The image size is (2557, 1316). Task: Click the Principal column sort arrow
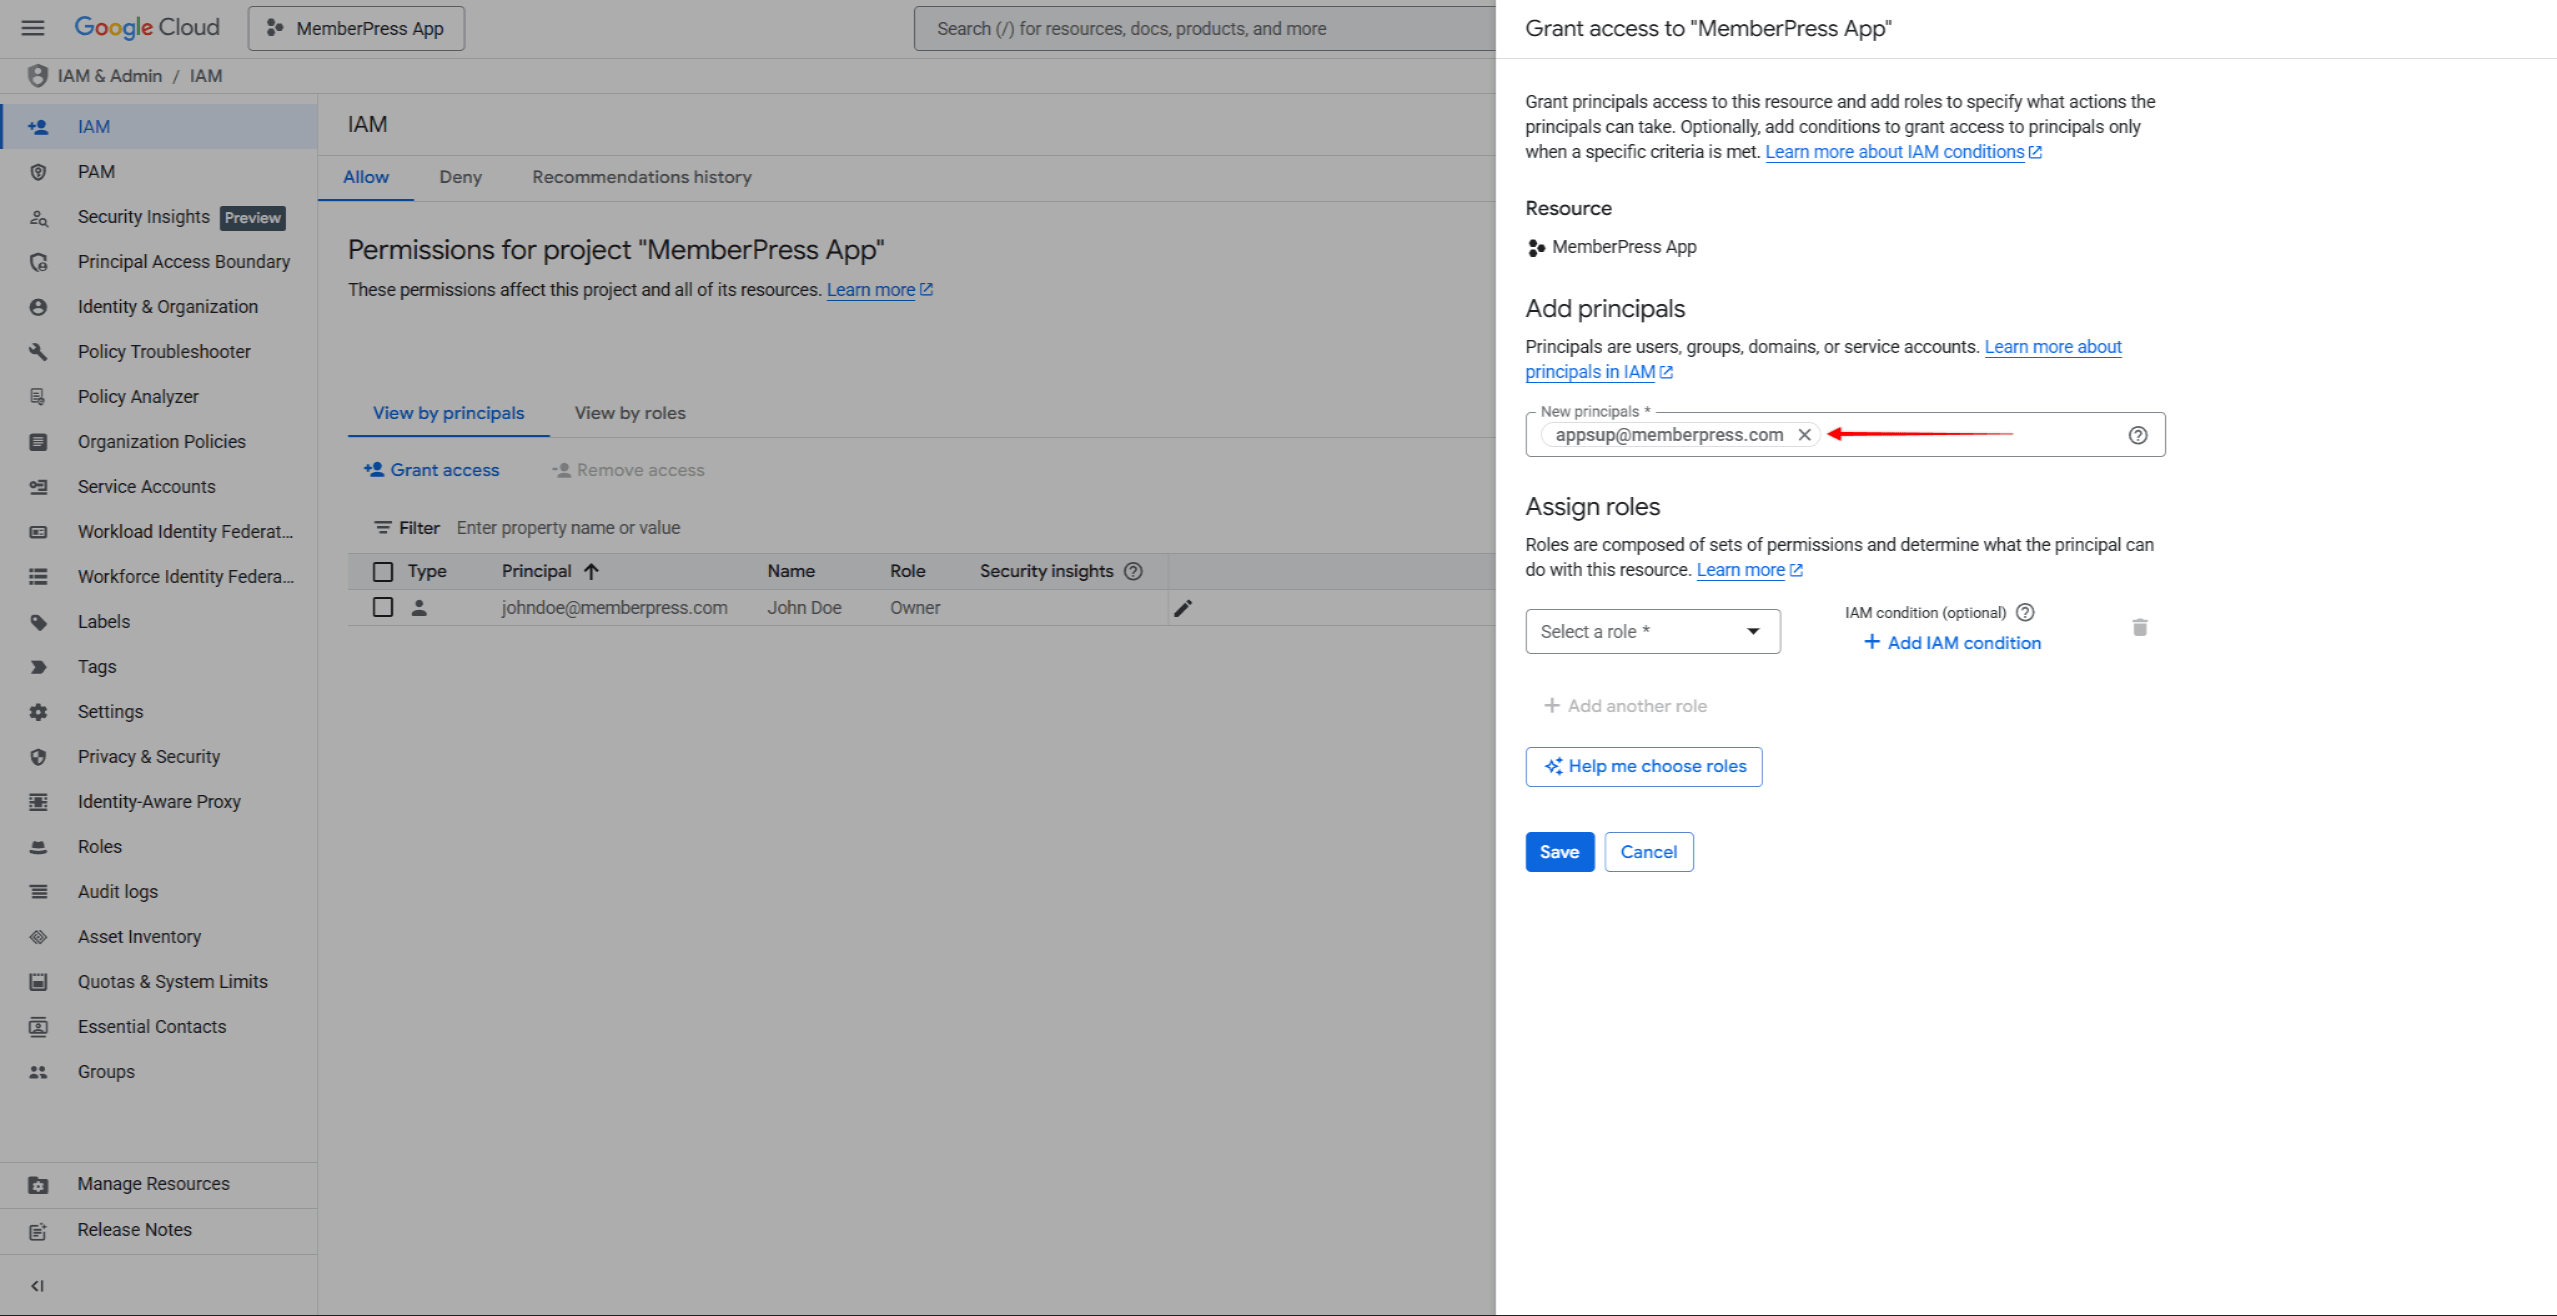[x=591, y=571]
